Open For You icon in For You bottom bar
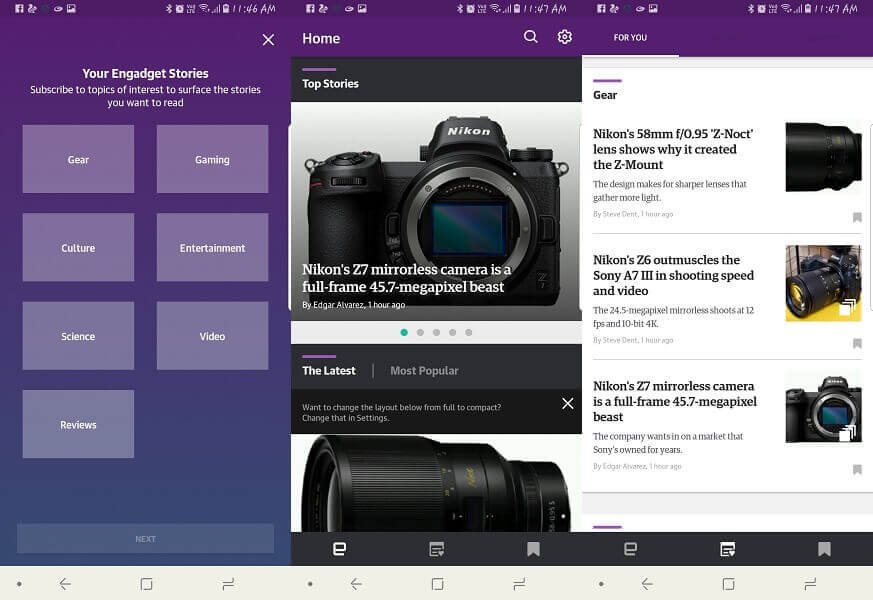The height and width of the screenshot is (600, 873). [727, 549]
